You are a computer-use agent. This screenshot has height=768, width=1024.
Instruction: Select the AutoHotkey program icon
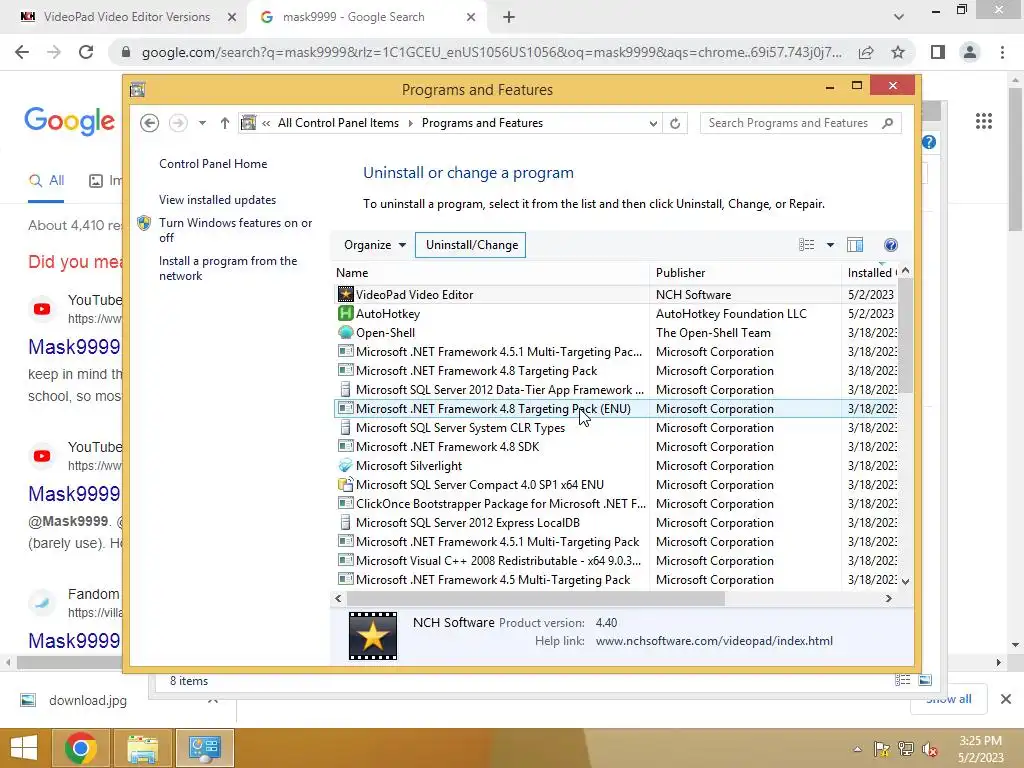coord(345,313)
